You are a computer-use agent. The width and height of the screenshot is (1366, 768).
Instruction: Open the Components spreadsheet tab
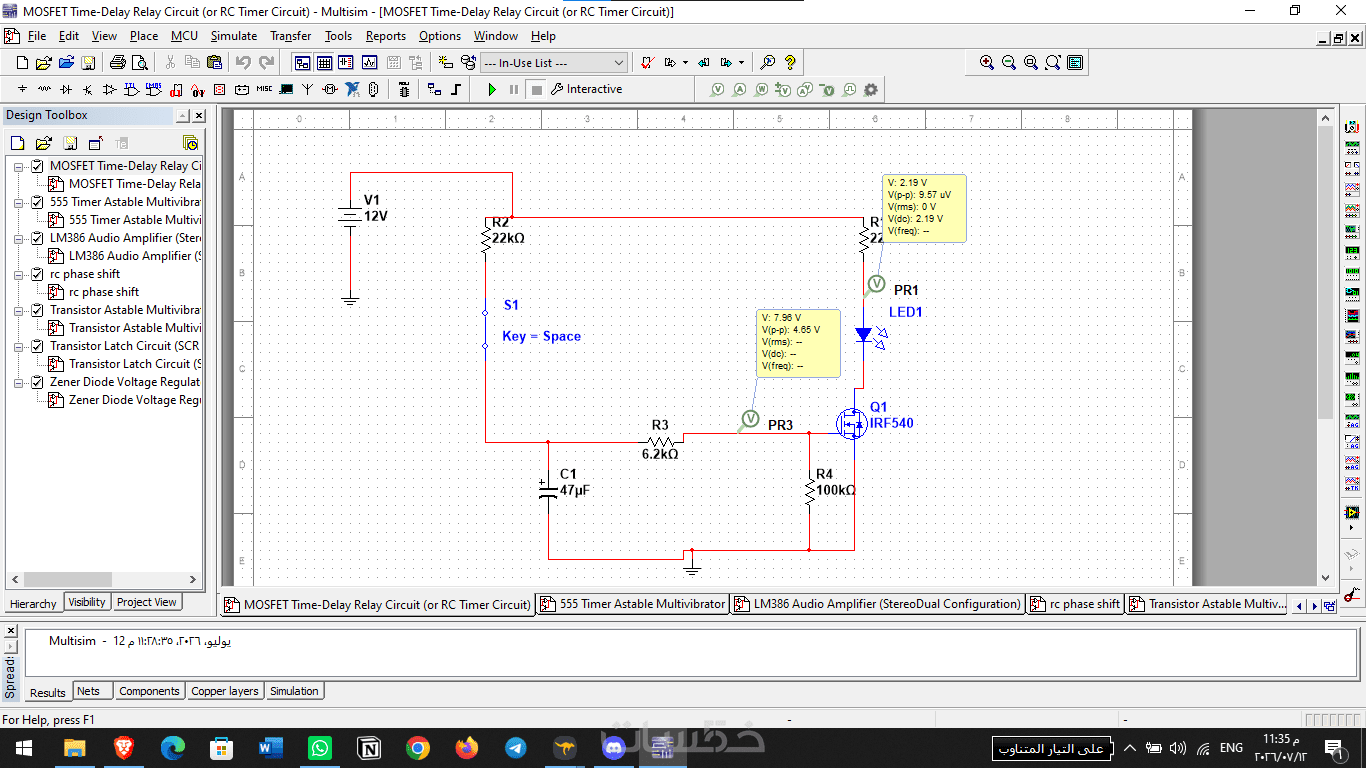(149, 691)
